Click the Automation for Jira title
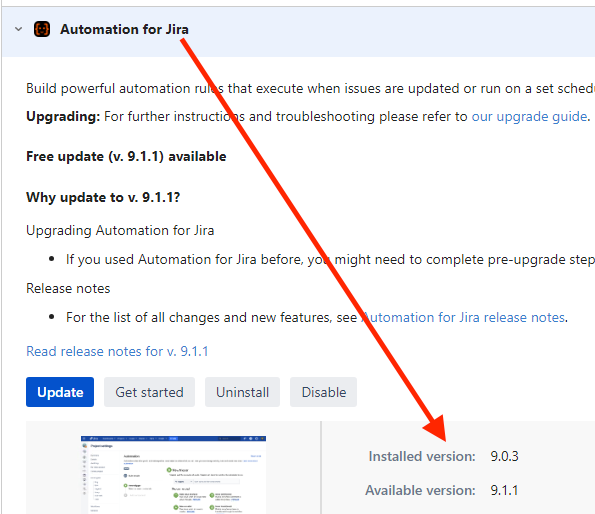The image size is (595, 514). pos(124,29)
